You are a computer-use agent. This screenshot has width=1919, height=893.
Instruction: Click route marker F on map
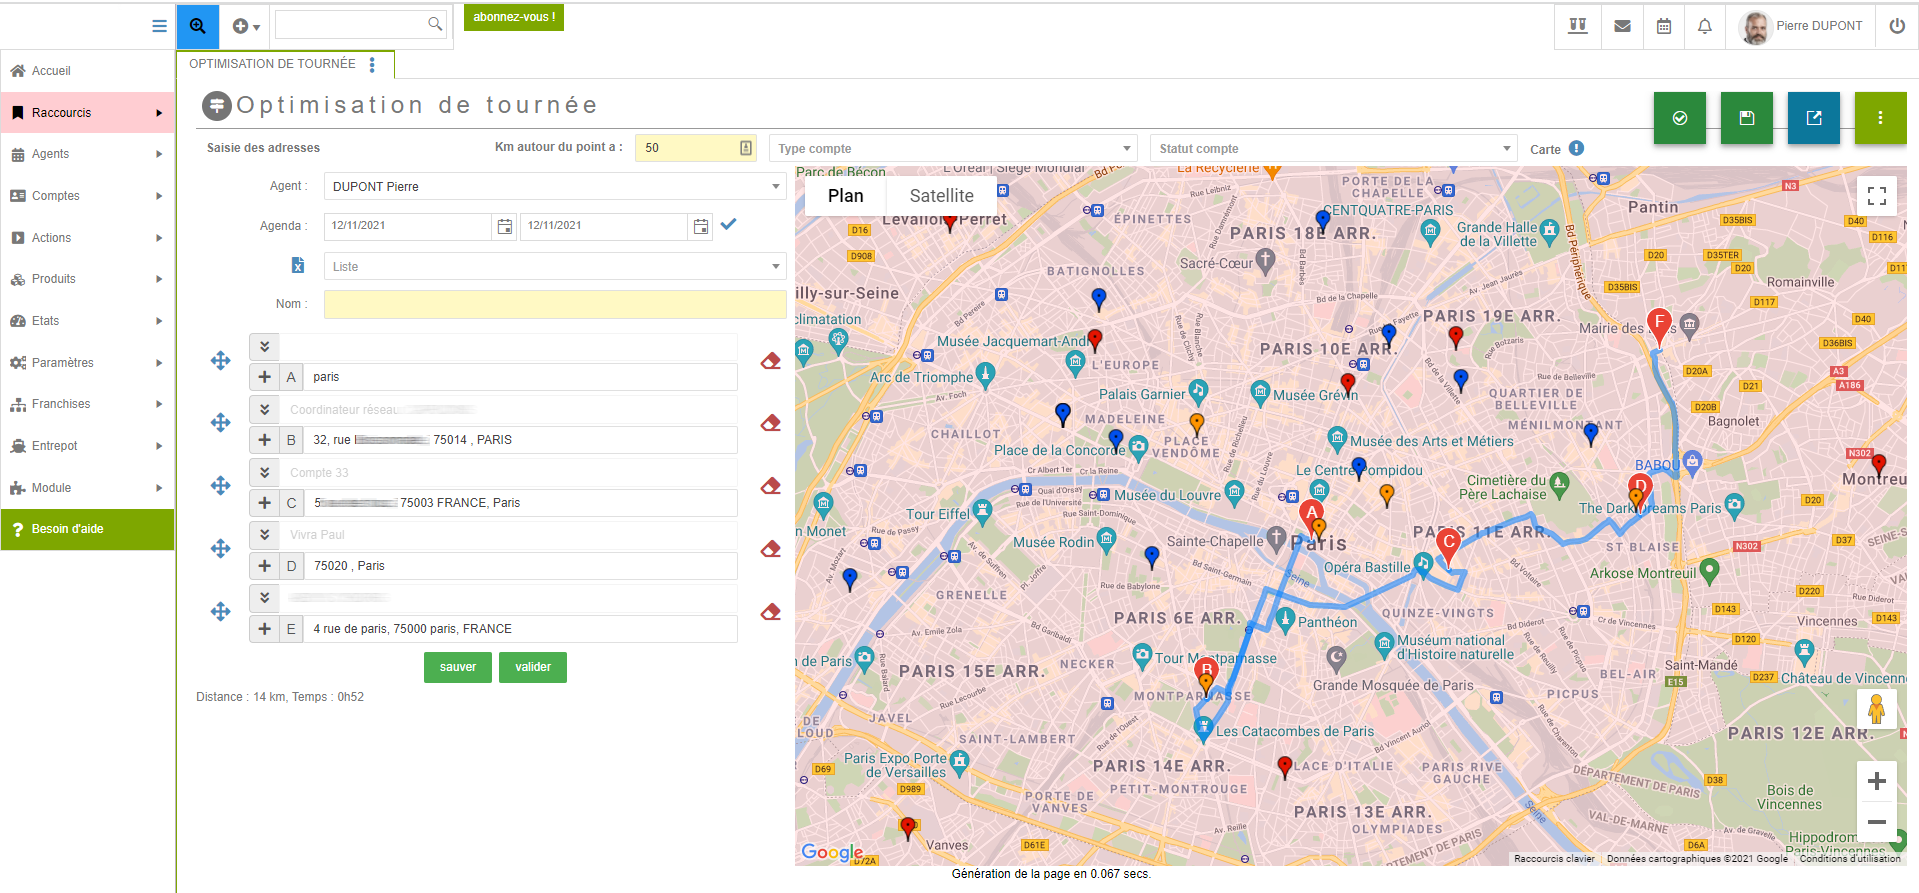coord(1659,326)
